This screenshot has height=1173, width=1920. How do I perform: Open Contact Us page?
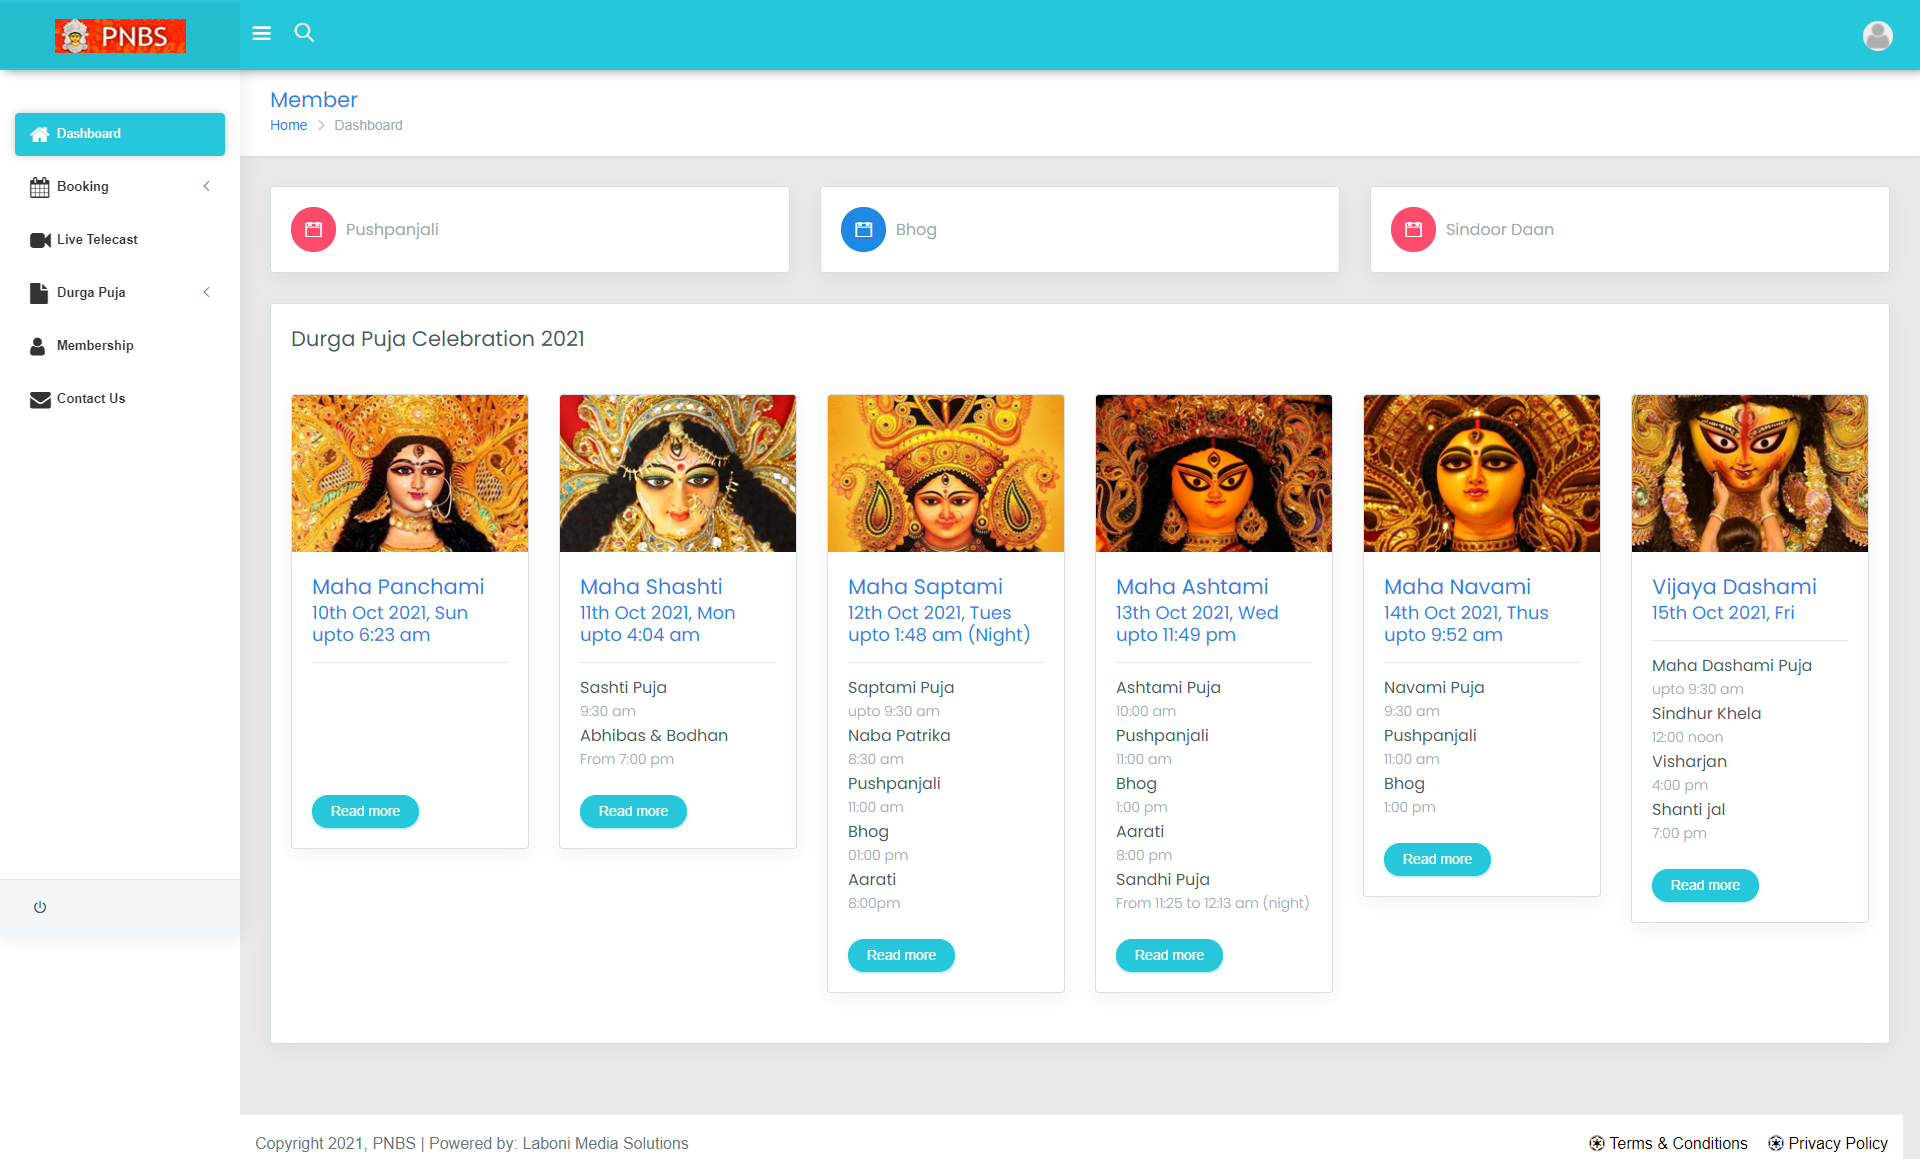coord(120,399)
